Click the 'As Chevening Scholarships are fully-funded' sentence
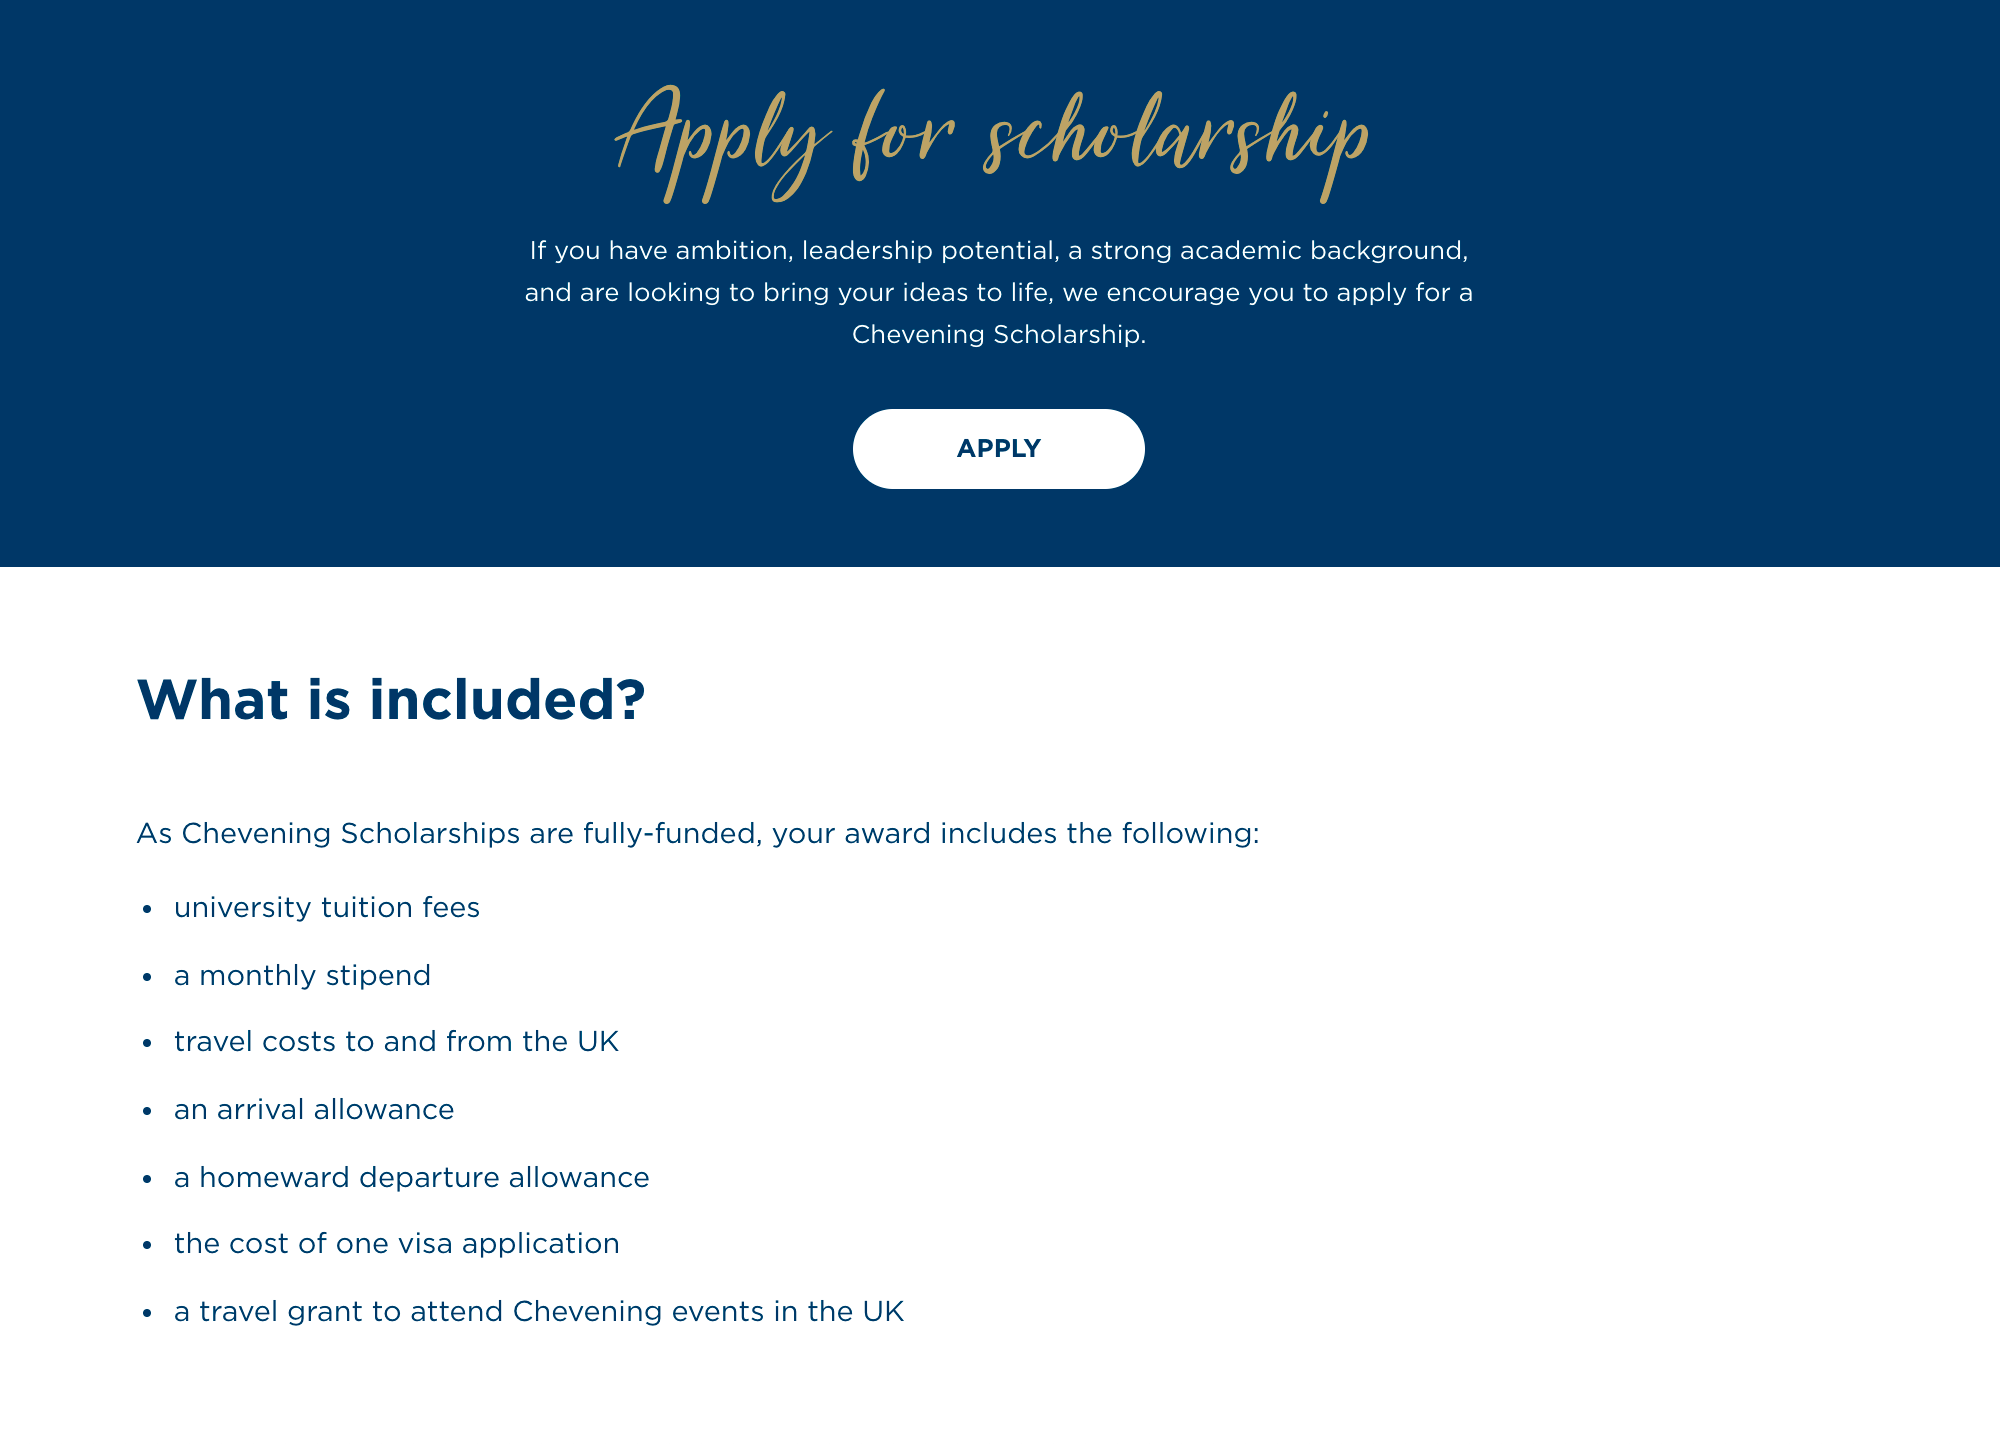The image size is (2000, 1444). pos(698,833)
